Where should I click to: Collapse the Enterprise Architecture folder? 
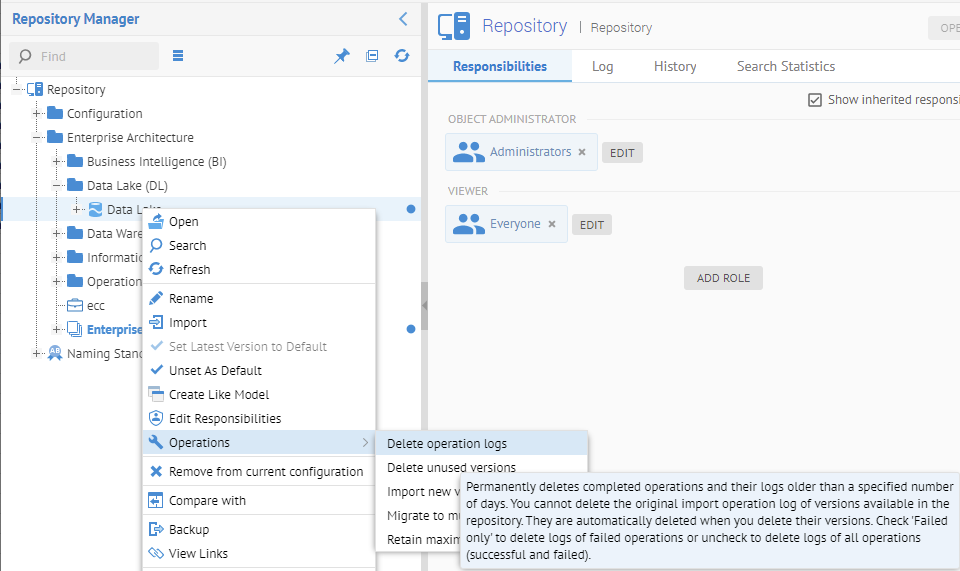click(x=37, y=138)
